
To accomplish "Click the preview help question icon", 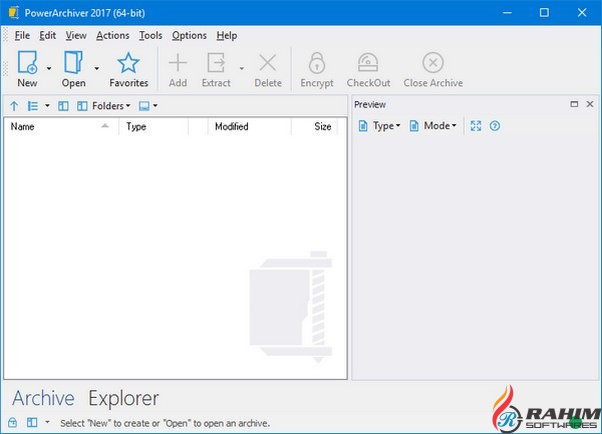I will click(x=494, y=126).
